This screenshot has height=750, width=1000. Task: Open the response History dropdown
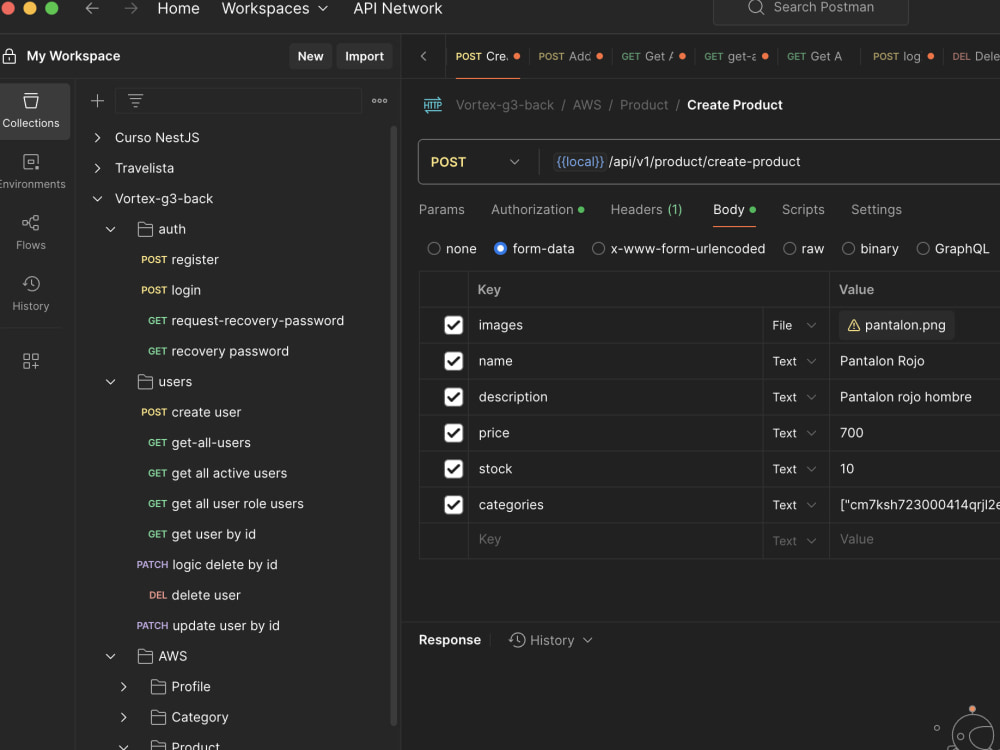(x=551, y=640)
